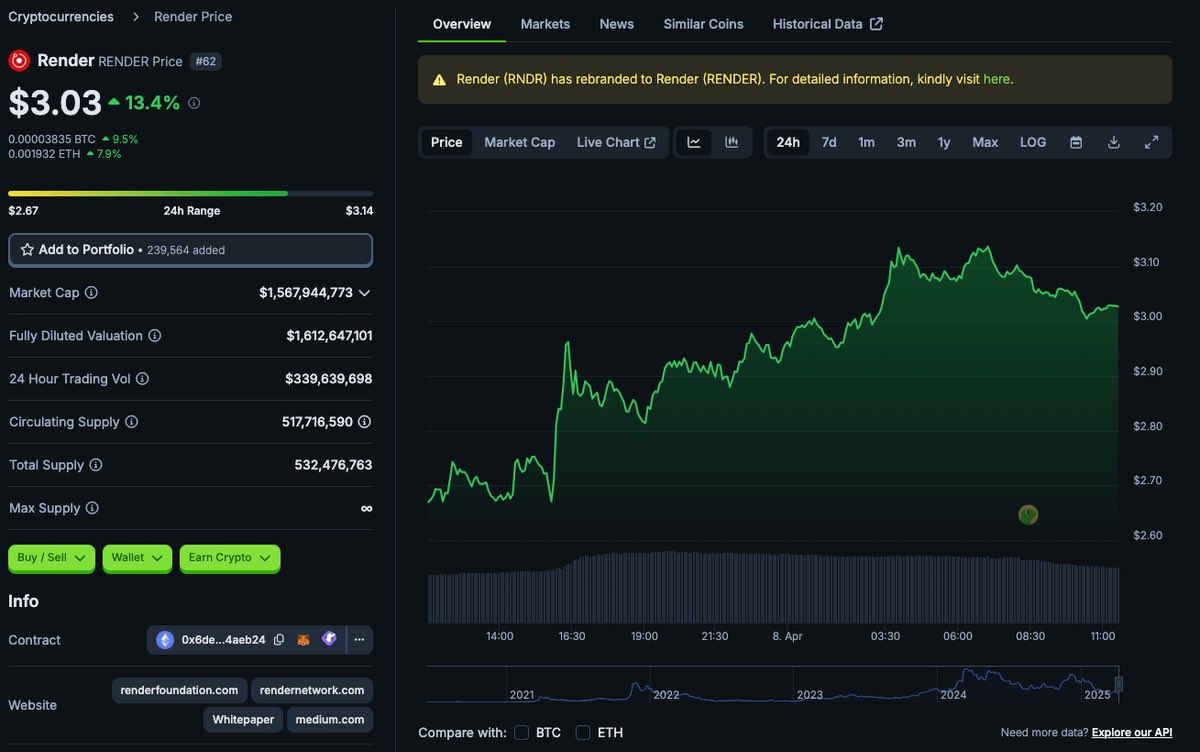The width and height of the screenshot is (1200, 752).
Task: Open the calendar date range icon
Action: (x=1076, y=142)
